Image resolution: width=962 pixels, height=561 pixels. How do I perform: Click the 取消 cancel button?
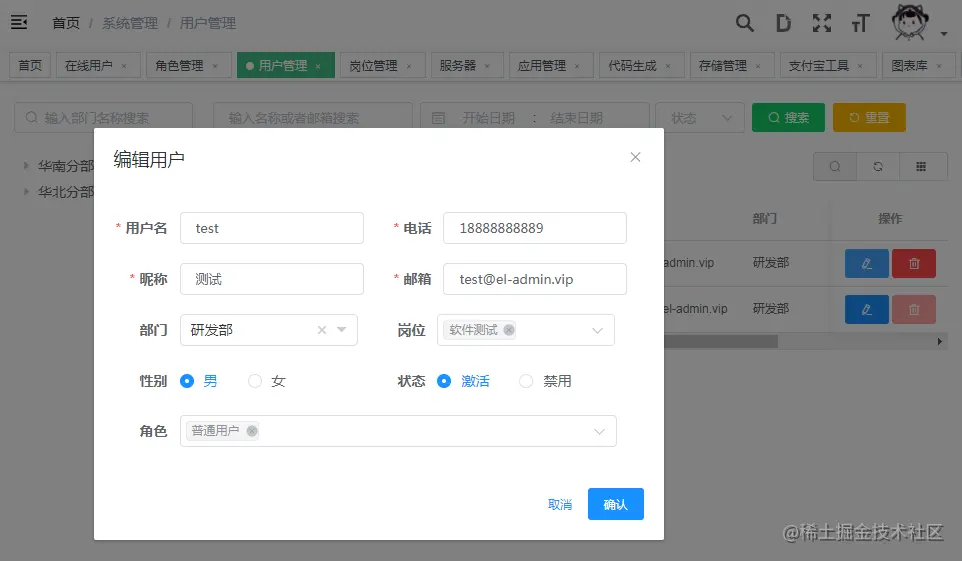pos(560,505)
